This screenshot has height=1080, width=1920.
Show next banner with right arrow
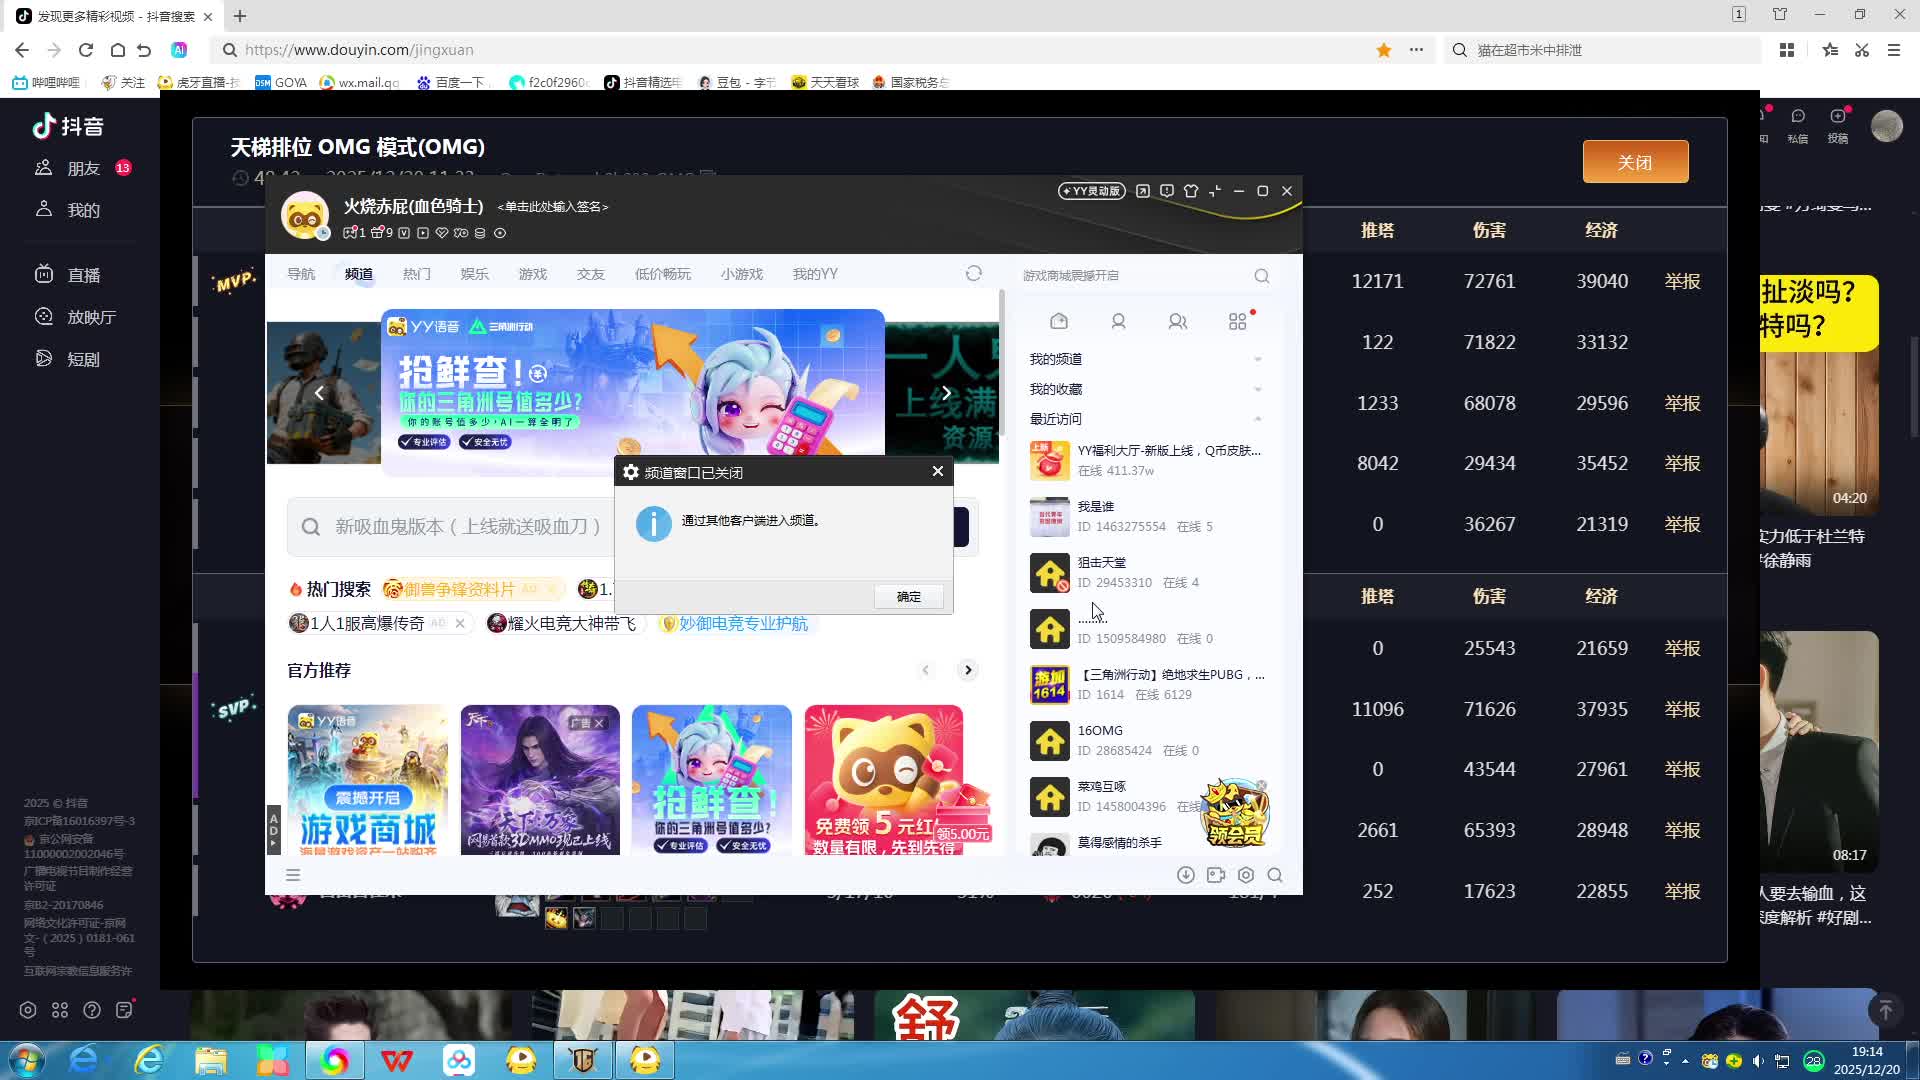946,393
